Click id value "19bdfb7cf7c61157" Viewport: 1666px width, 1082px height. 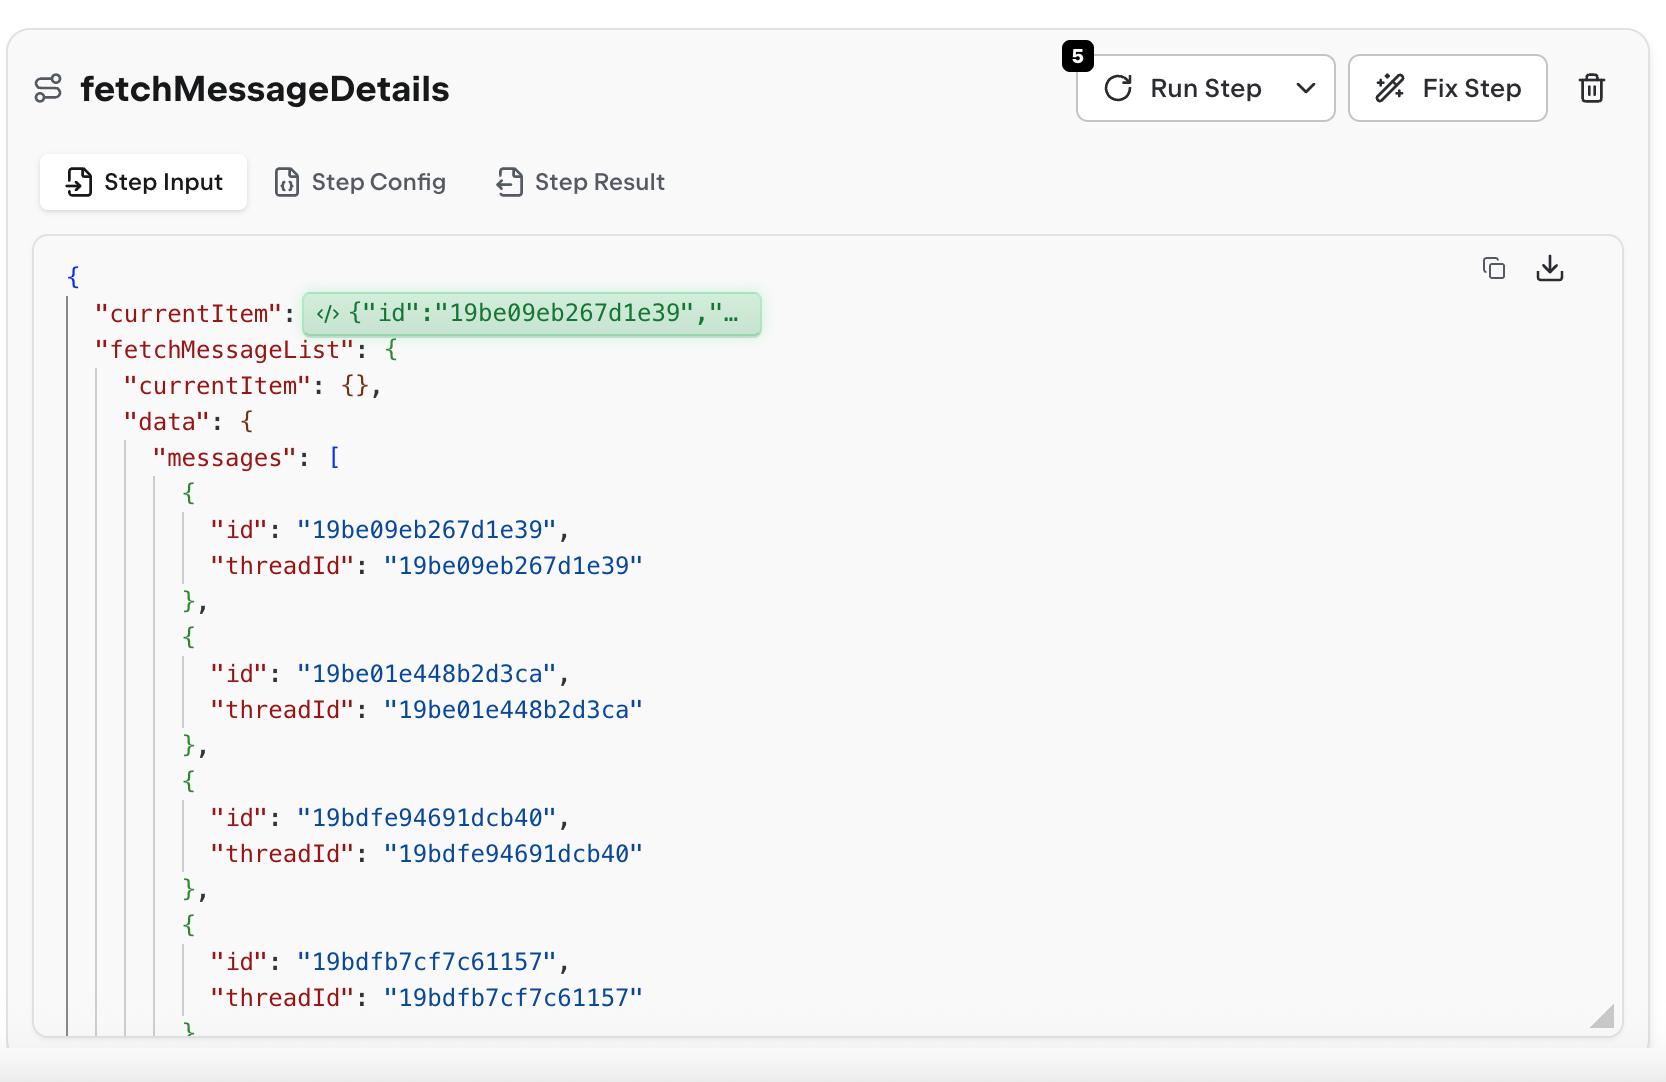pos(427,962)
